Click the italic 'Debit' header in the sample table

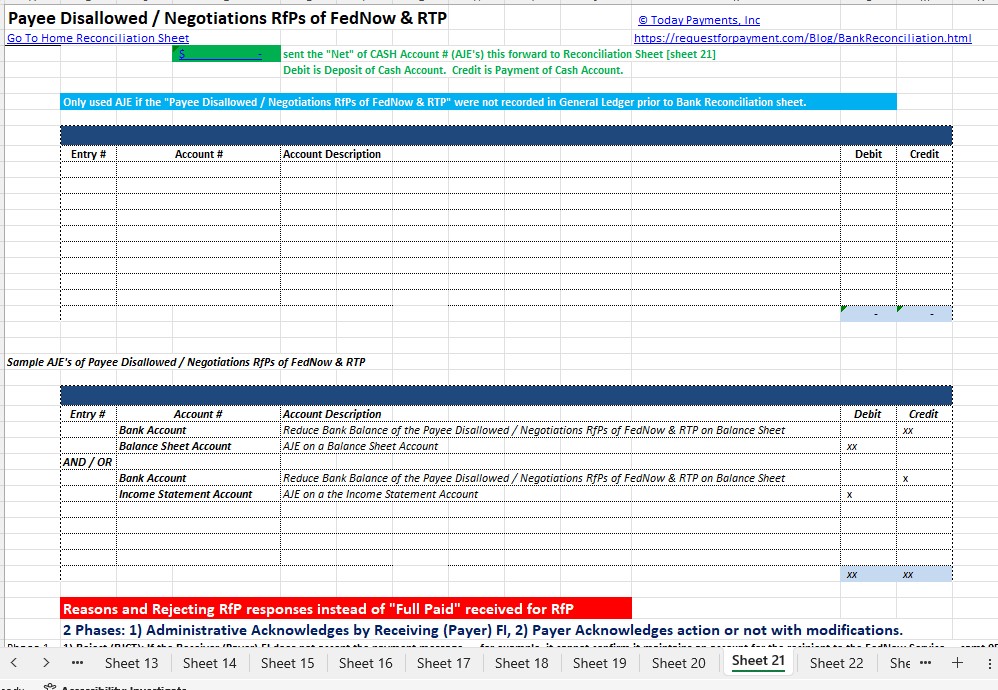coord(868,414)
